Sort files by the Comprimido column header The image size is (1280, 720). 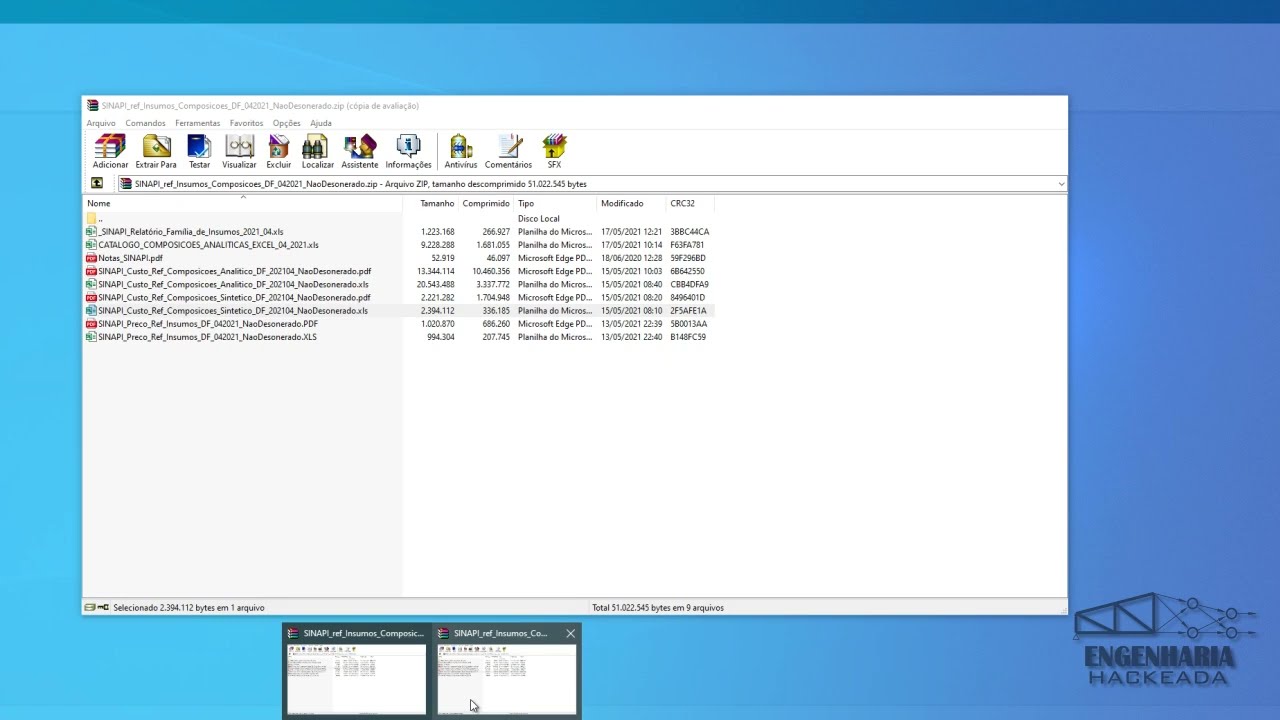pos(486,203)
